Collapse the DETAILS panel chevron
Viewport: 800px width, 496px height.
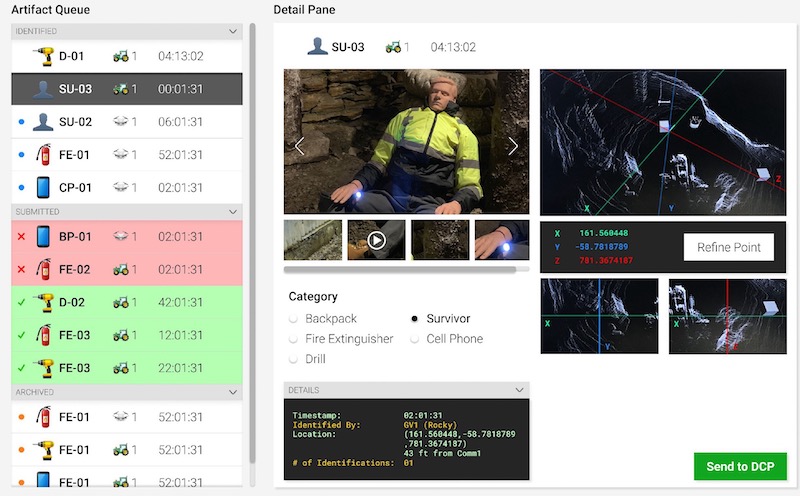point(519,390)
